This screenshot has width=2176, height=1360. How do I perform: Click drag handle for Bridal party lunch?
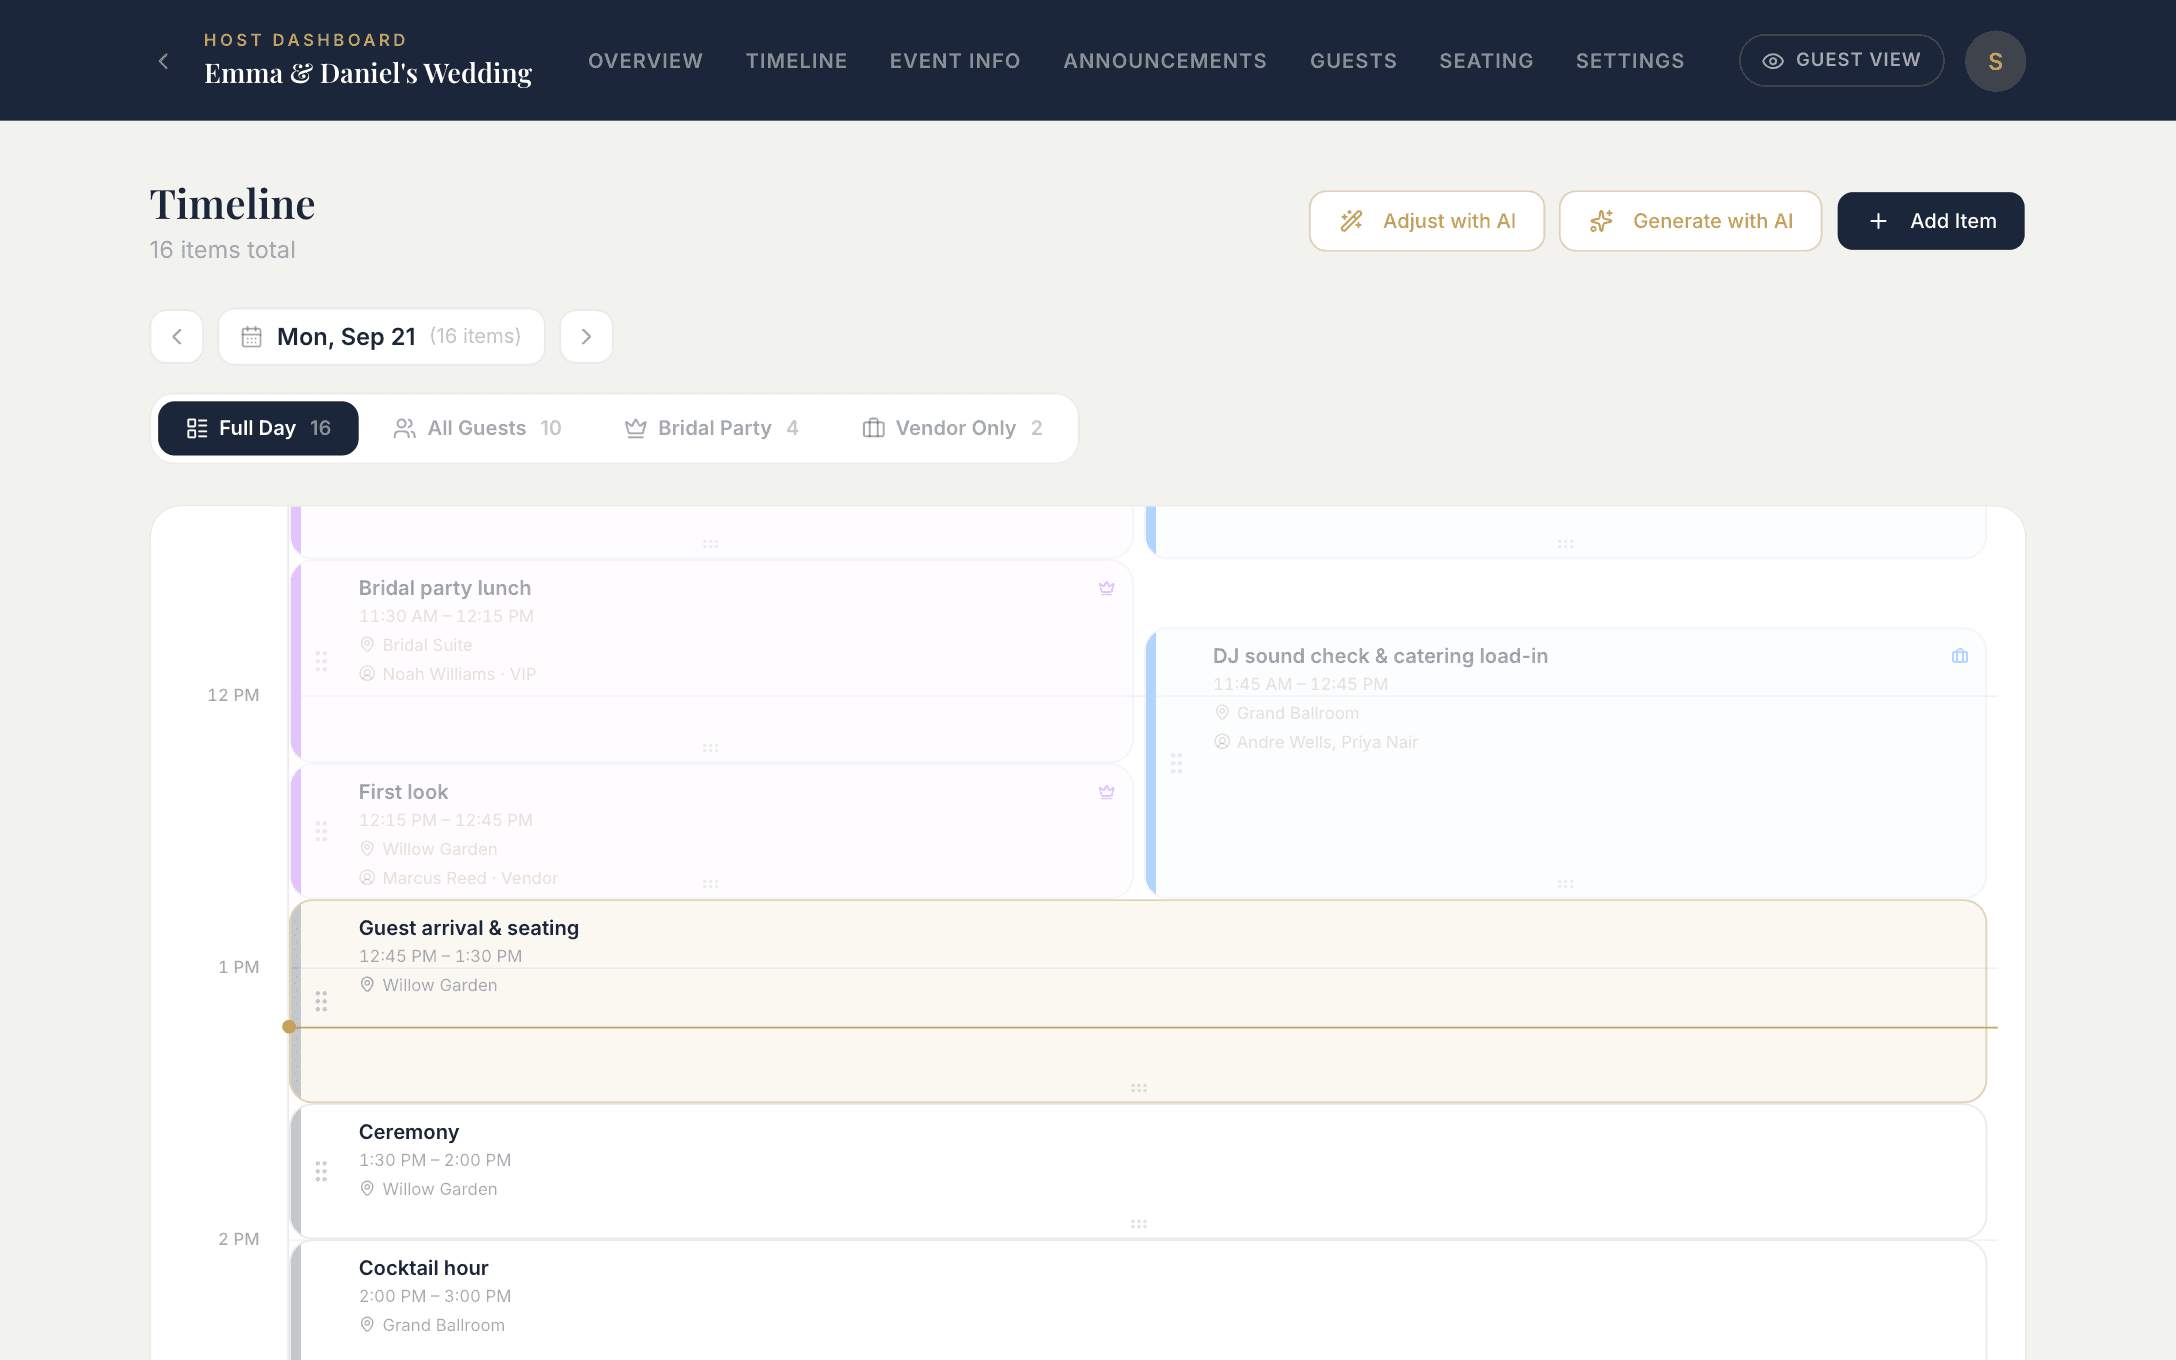(x=321, y=661)
